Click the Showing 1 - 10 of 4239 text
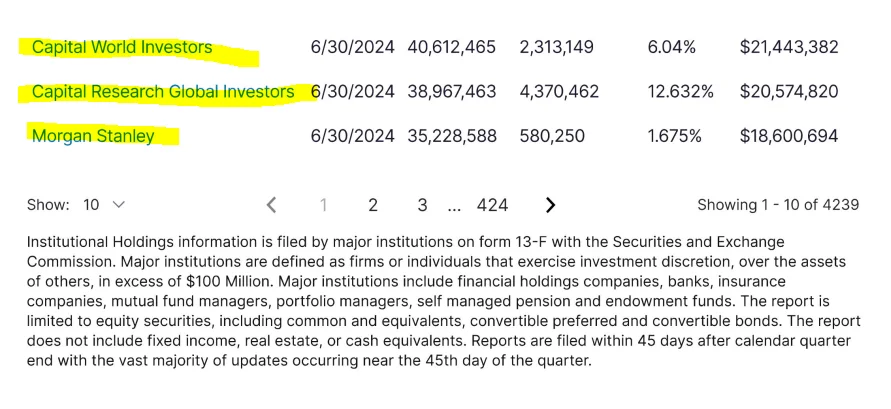This screenshot has height=409, width=891. point(778,205)
